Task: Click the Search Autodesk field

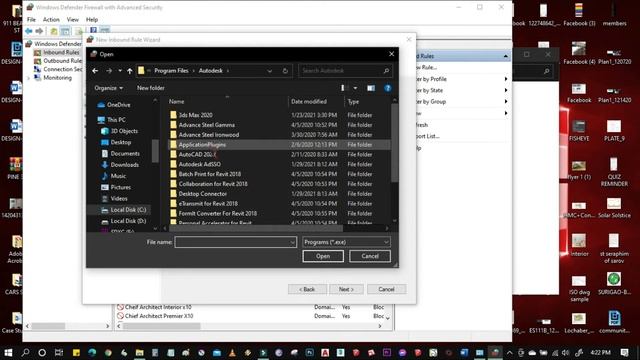Action: tap(345, 71)
